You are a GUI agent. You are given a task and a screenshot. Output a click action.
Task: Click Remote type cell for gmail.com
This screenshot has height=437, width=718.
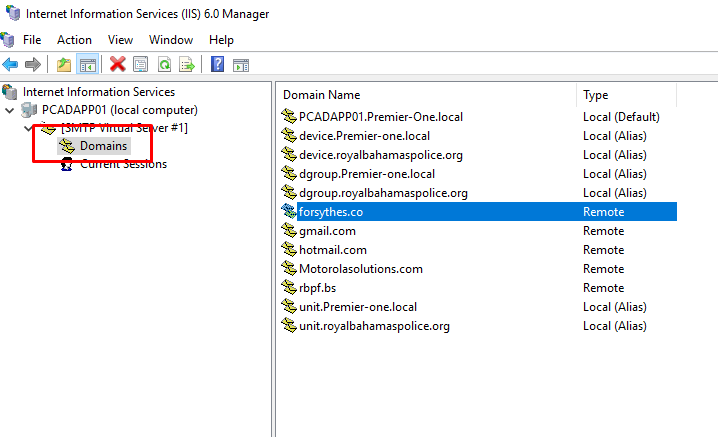point(604,231)
